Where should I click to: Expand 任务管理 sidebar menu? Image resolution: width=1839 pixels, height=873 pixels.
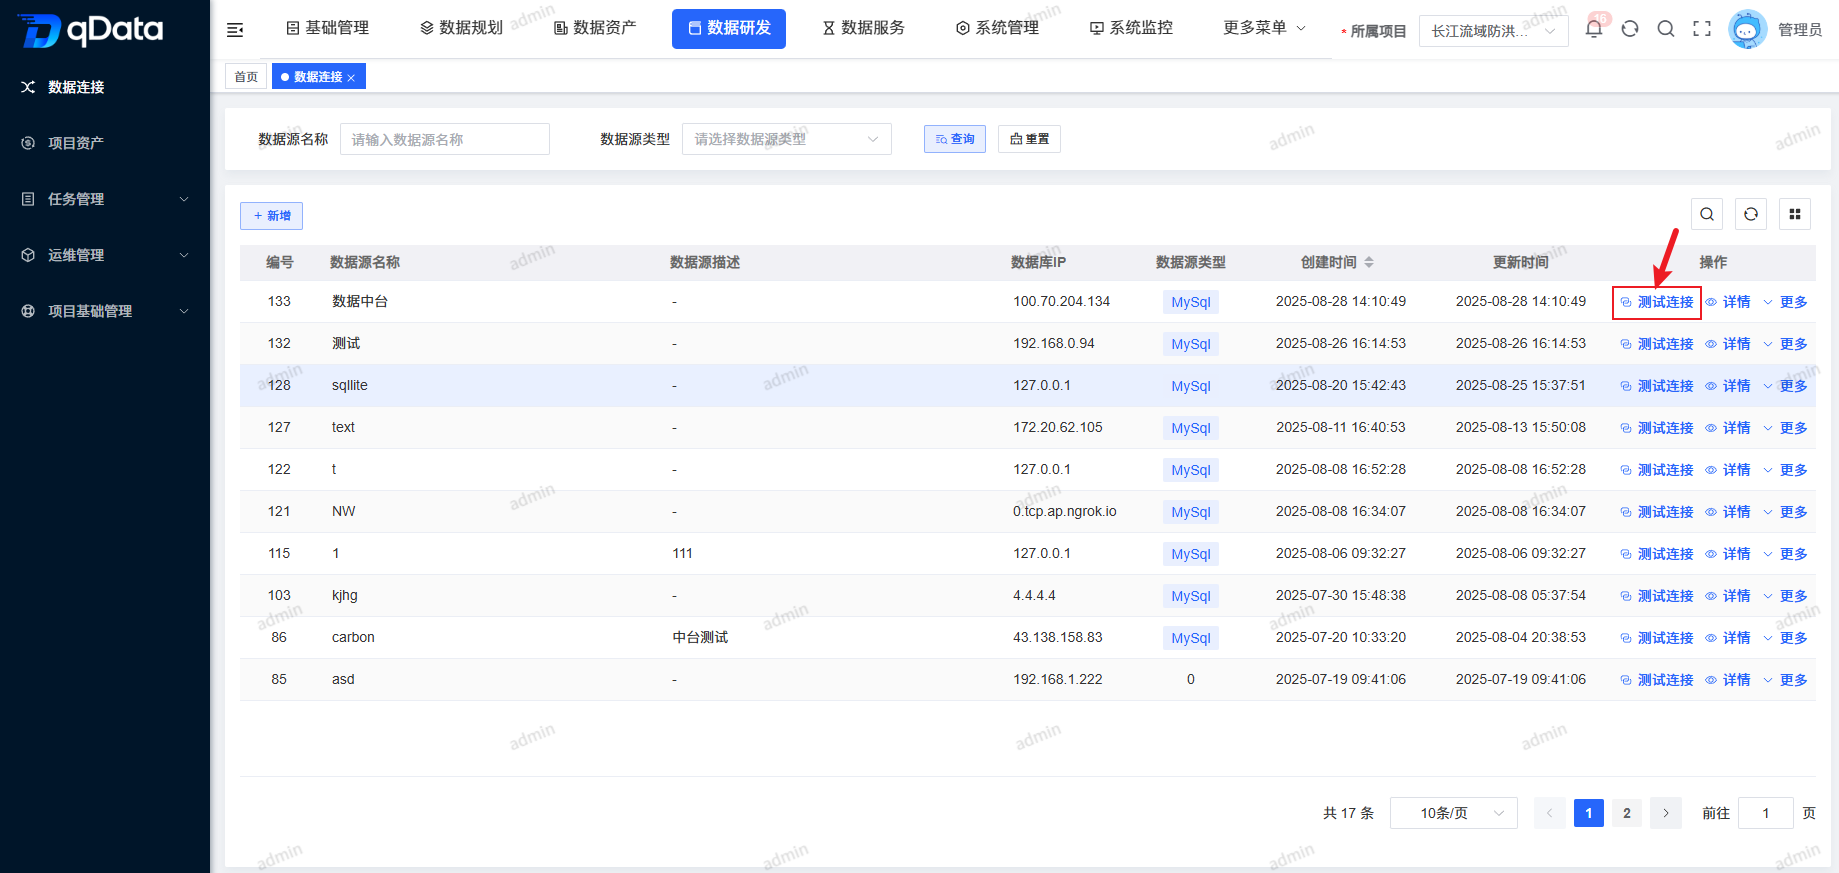[105, 199]
